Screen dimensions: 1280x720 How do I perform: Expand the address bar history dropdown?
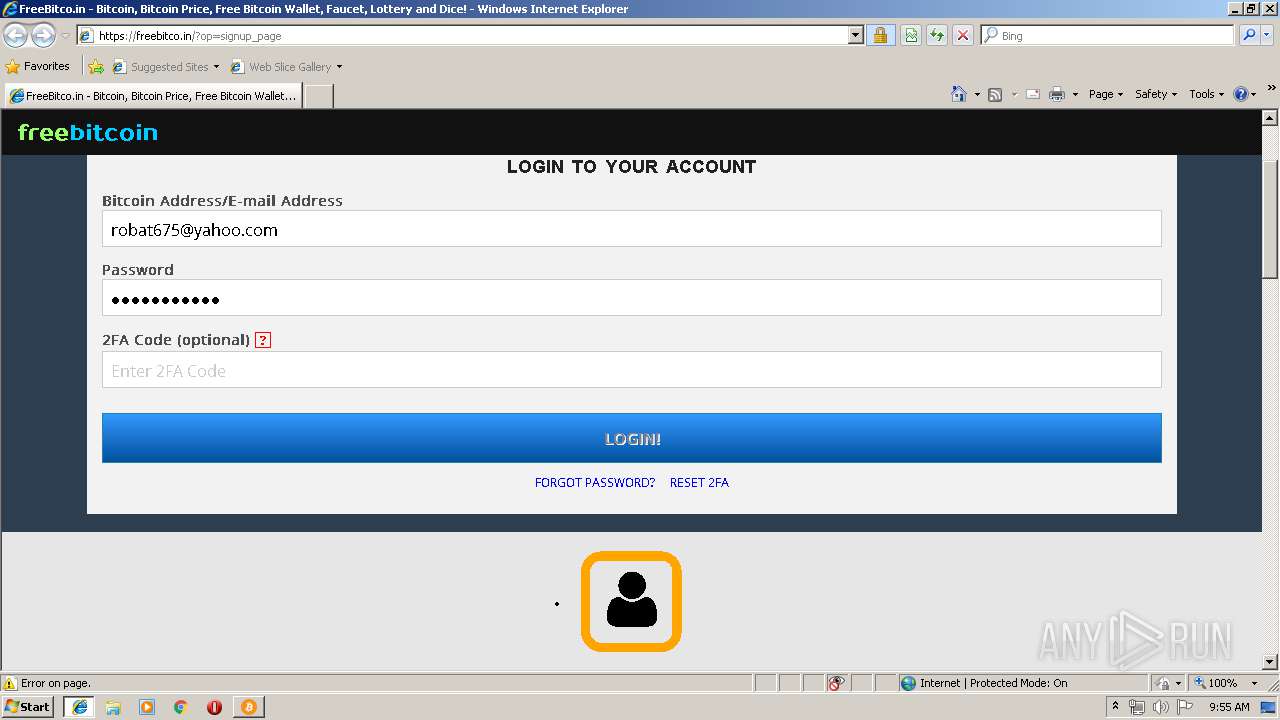[855, 36]
